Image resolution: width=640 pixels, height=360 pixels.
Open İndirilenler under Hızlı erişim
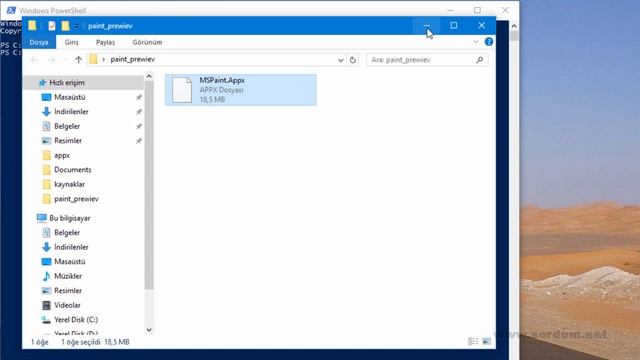71,111
